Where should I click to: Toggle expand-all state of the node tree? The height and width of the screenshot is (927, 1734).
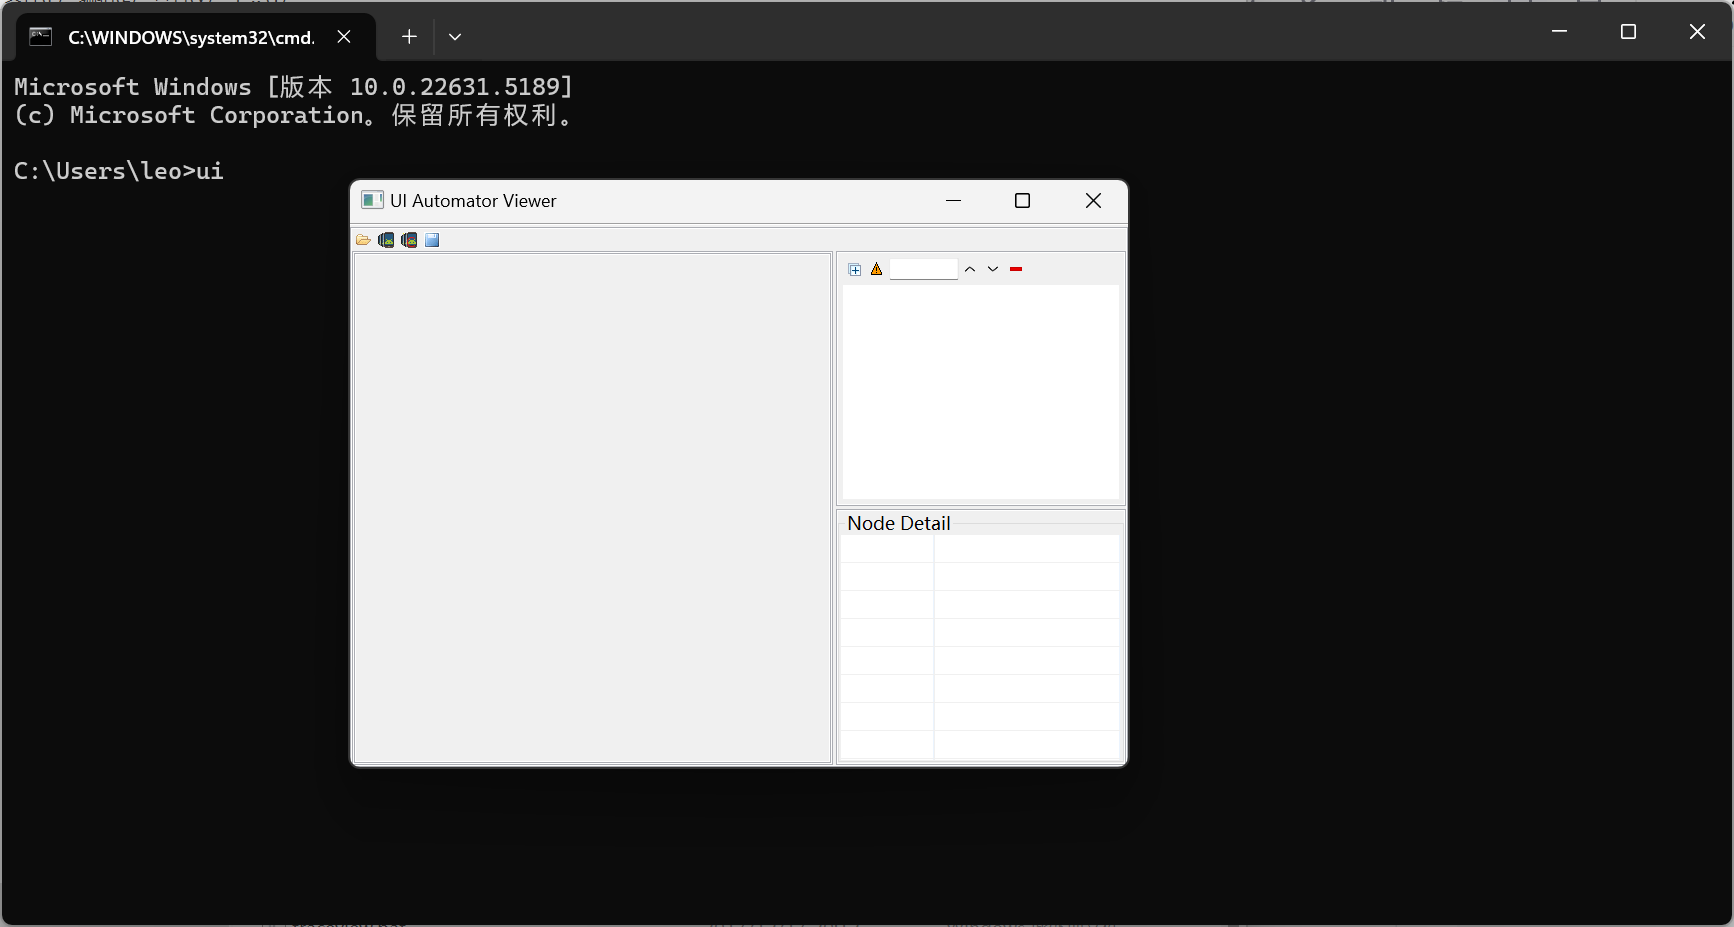click(x=854, y=269)
